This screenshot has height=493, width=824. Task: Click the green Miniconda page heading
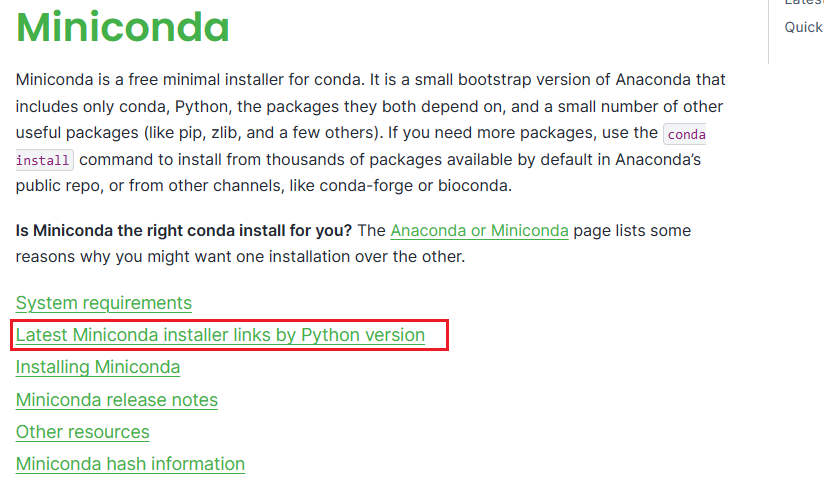click(123, 27)
